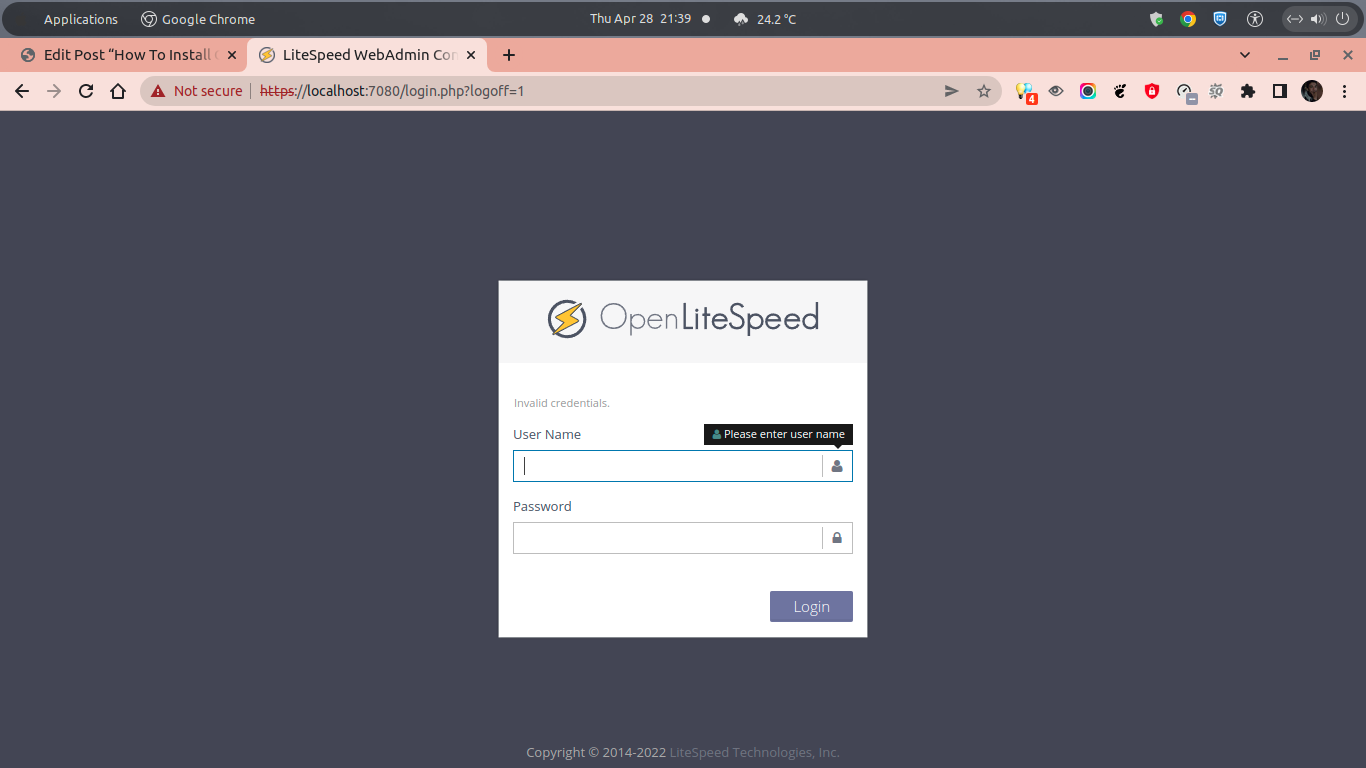Click the User Name input field
This screenshot has width=1366, height=768.
[x=683, y=466]
